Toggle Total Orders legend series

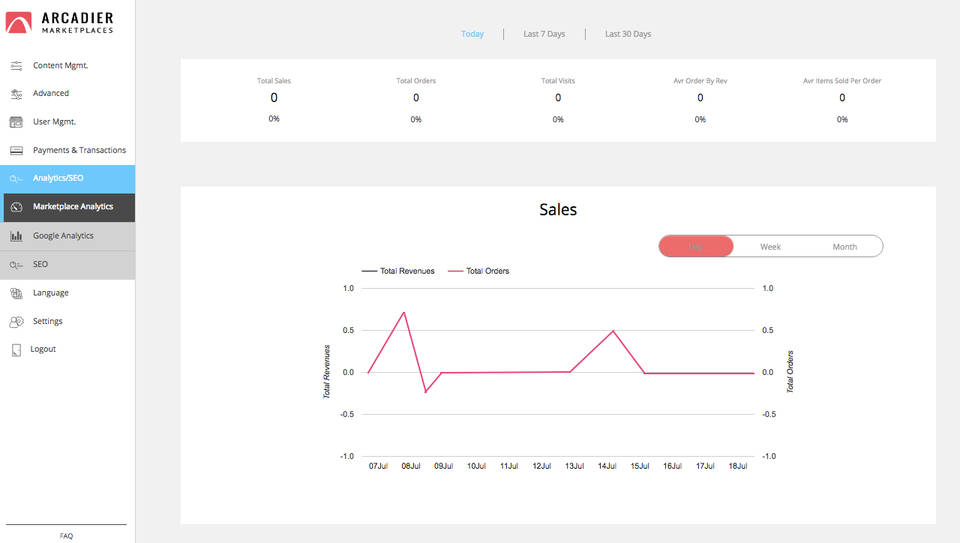[x=487, y=271]
